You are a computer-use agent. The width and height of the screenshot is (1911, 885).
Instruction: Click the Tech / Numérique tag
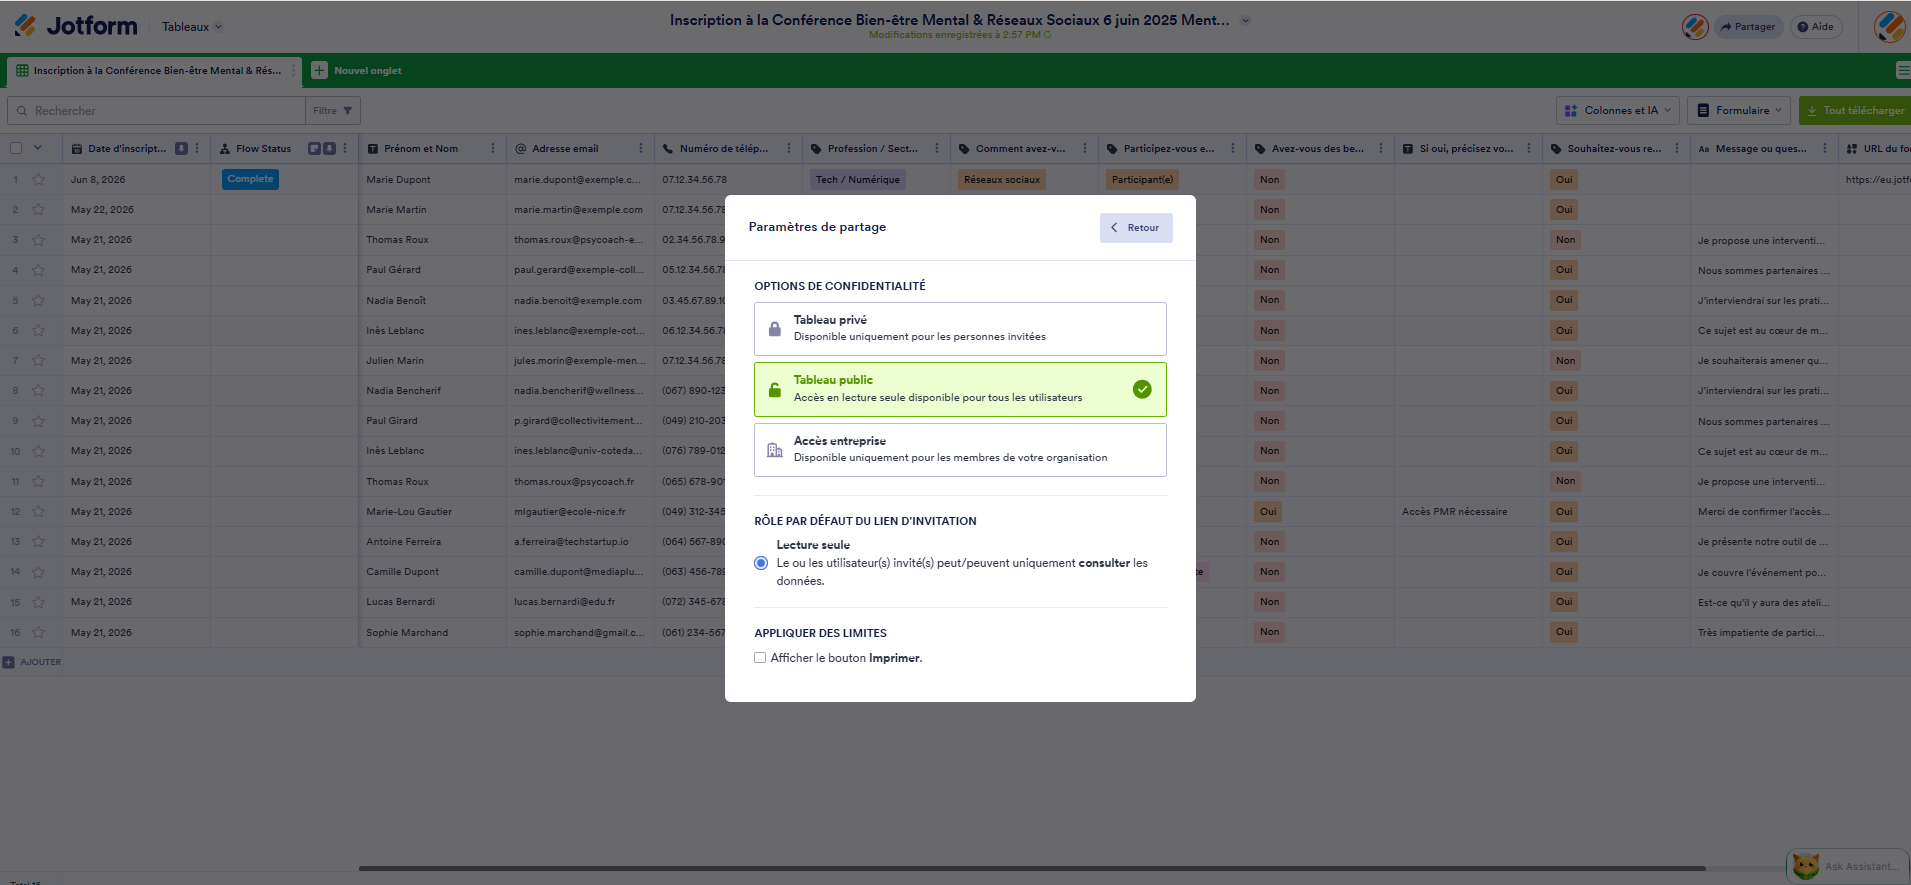858,180
